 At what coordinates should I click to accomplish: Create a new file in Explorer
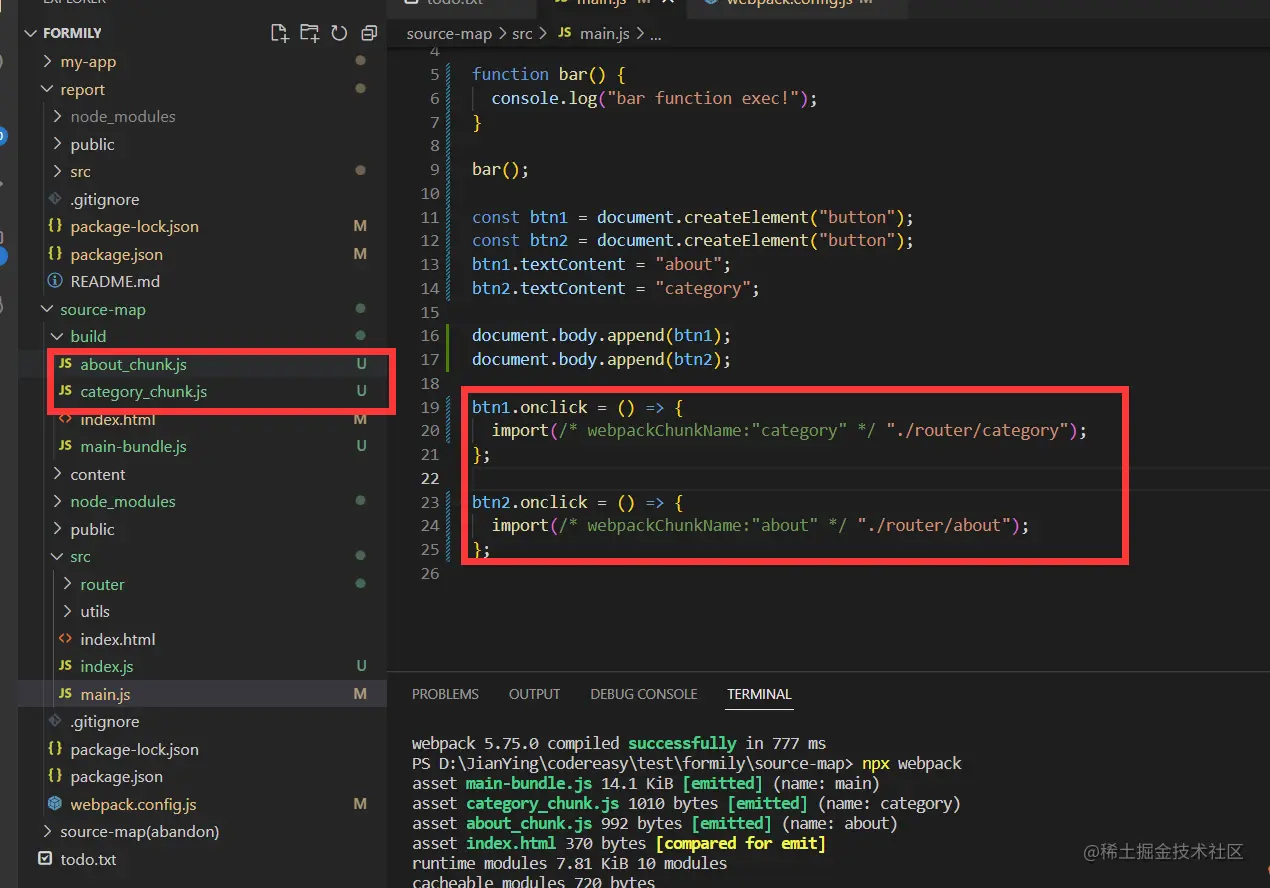pos(280,33)
